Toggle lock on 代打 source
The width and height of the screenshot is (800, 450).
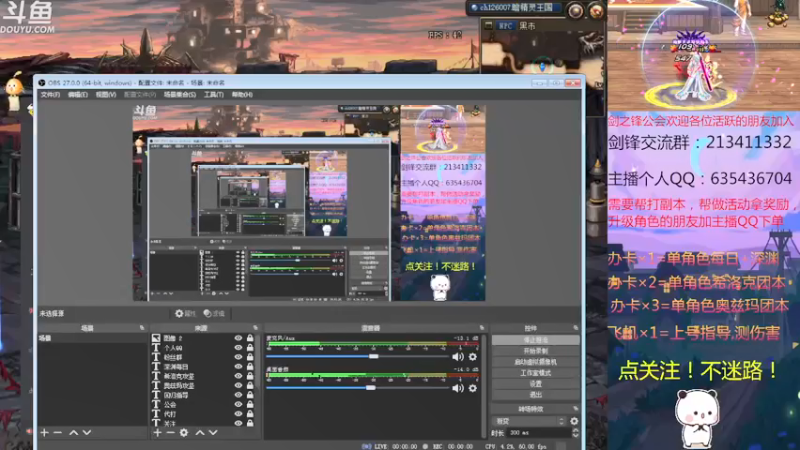(x=250, y=414)
